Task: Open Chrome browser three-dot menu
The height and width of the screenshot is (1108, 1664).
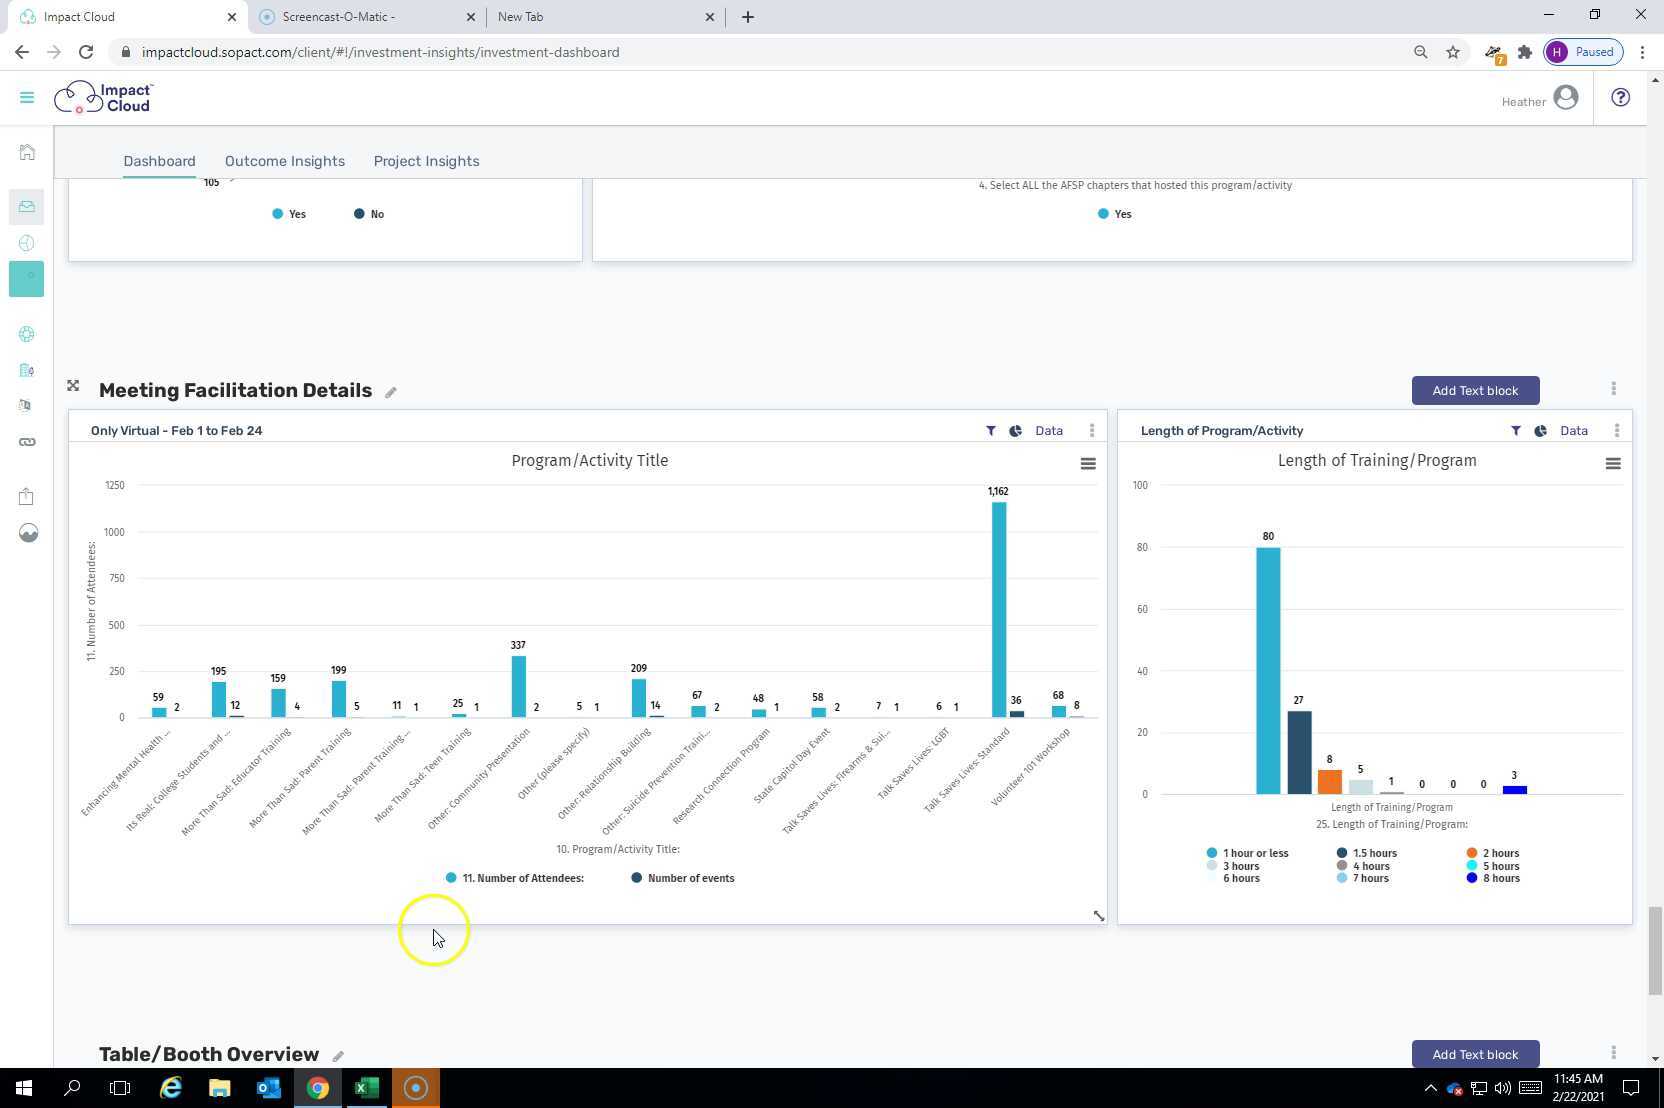Action: 1642,52
